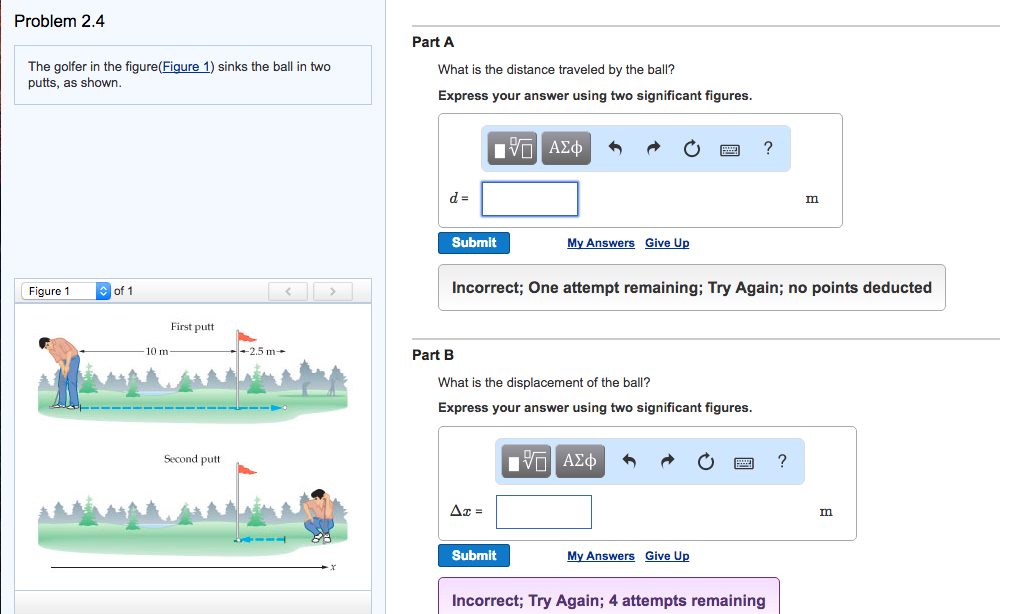
Task: Submit the Part B answer
Action: point(473,555)
